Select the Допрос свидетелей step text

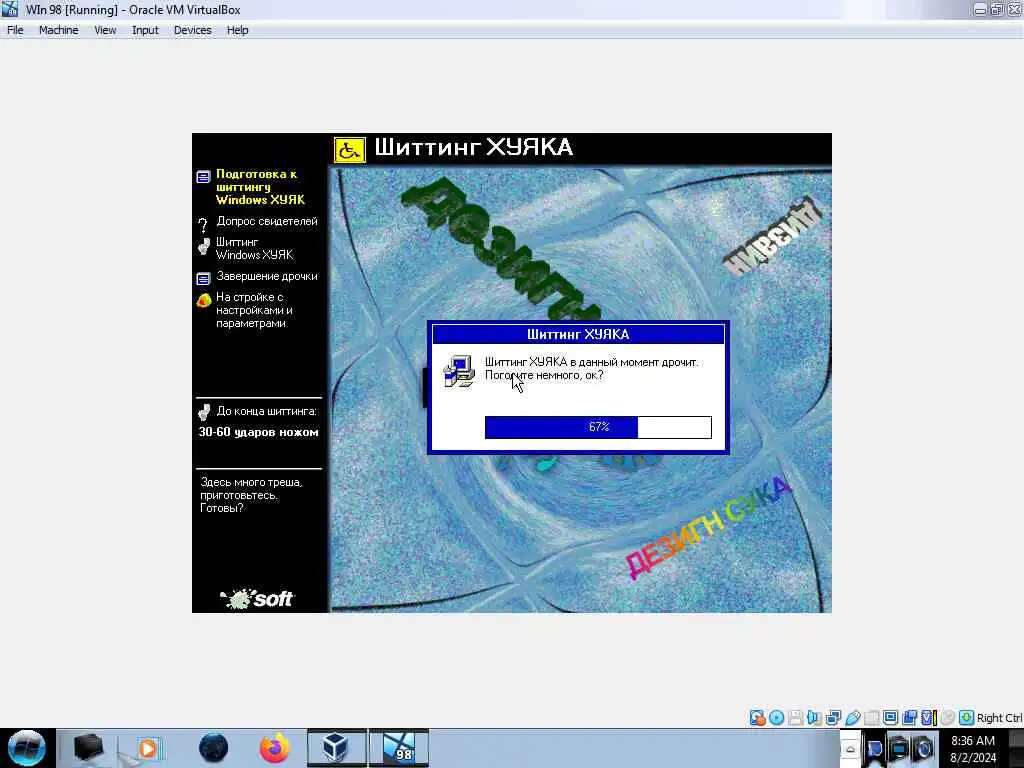tap(267, 221)
